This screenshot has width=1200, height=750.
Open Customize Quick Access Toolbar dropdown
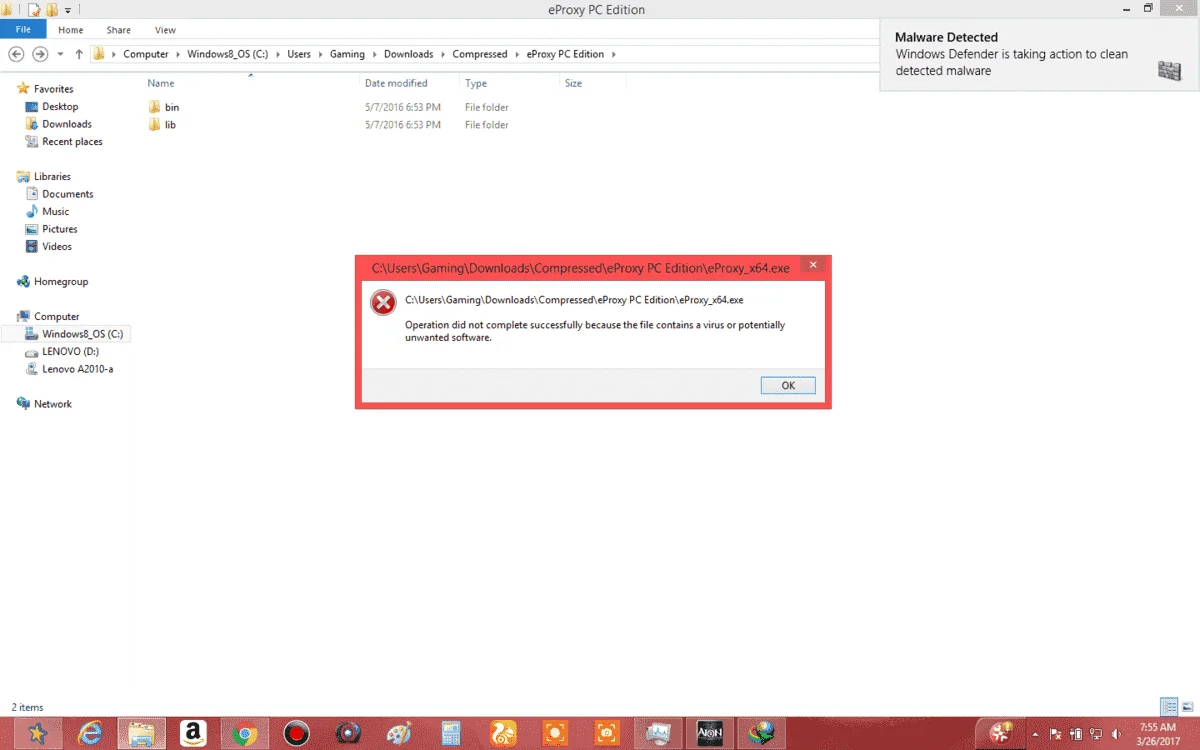click(x=68, y=10)
